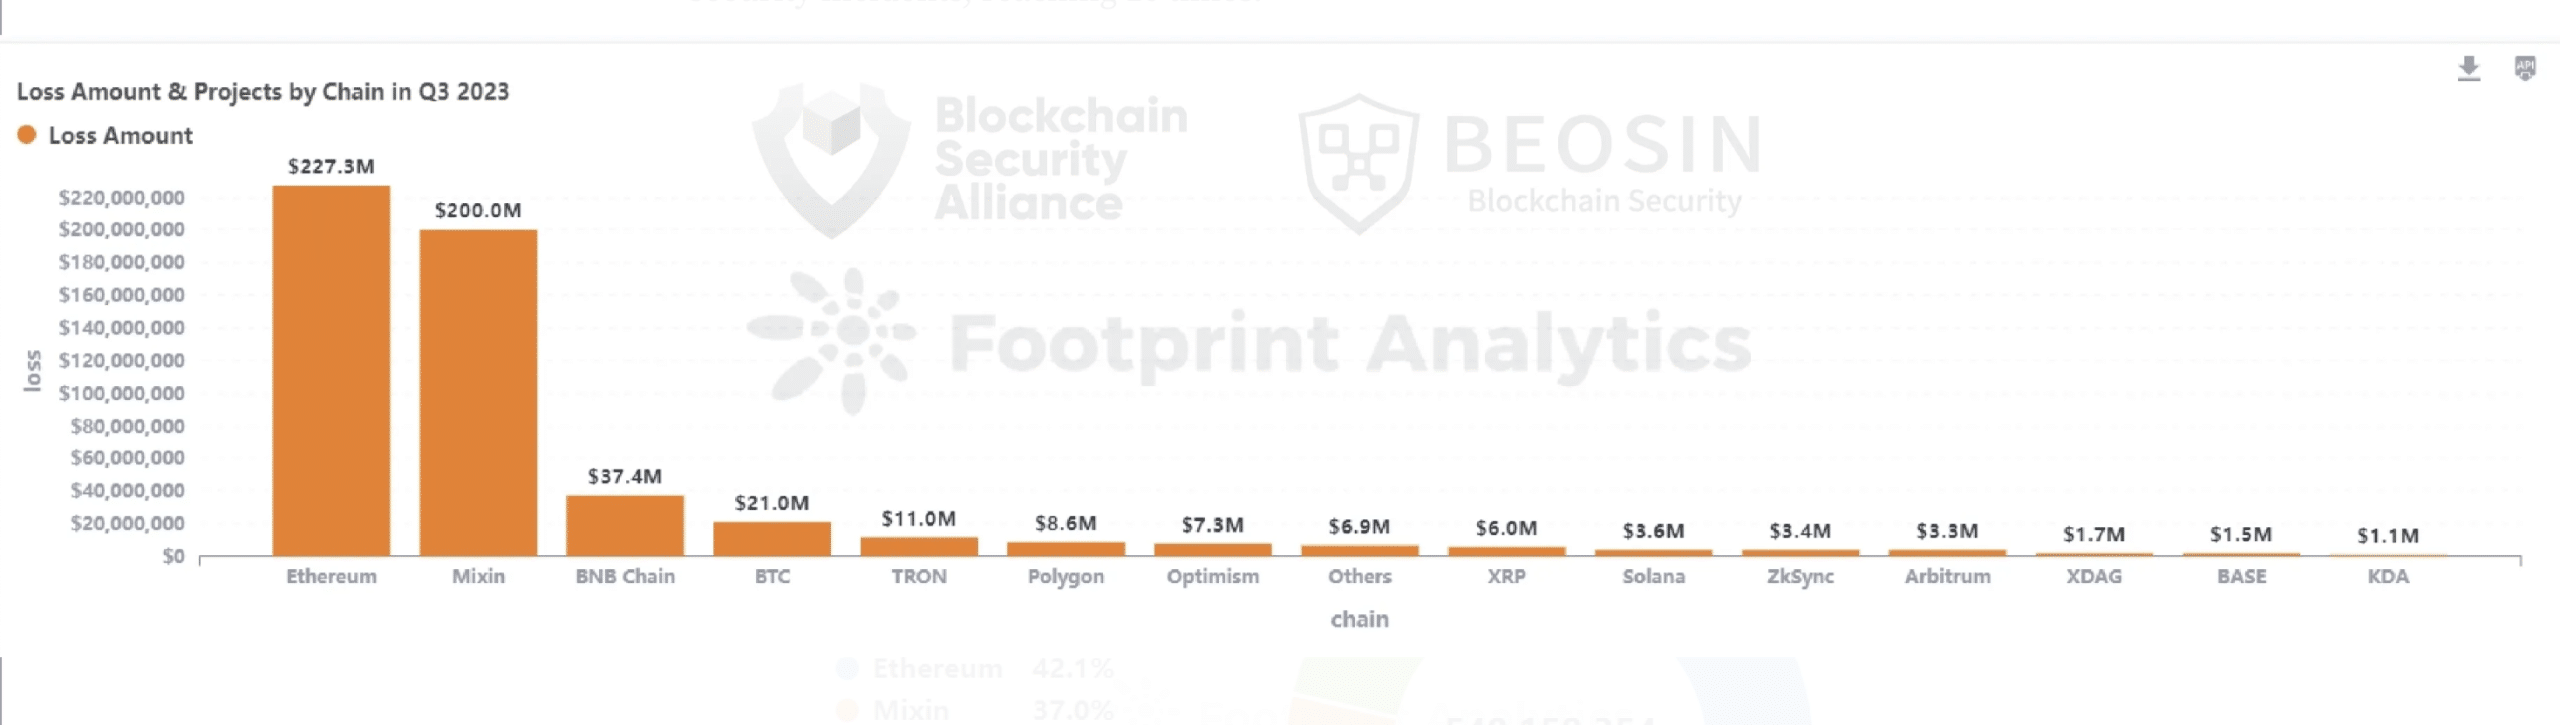Click the XRP axis label
The height and width of the screenshot is (725, 2560).
pos(1506,577)
